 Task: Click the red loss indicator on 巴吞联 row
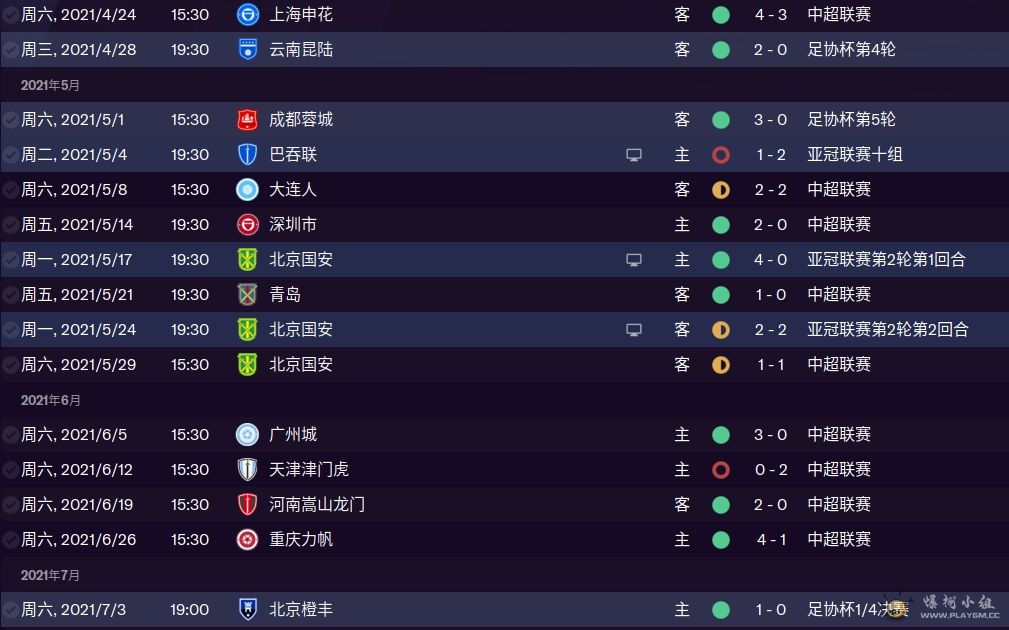coord(721,154)
